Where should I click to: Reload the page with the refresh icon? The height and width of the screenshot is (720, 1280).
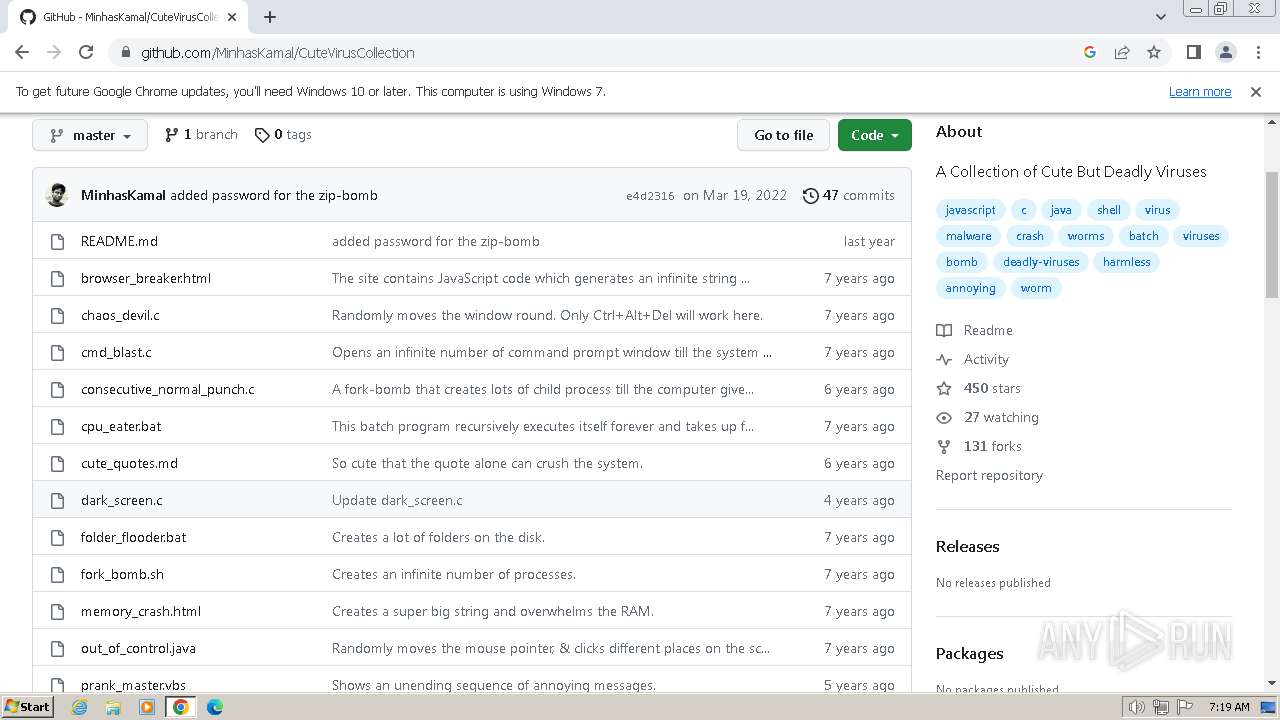86,52
